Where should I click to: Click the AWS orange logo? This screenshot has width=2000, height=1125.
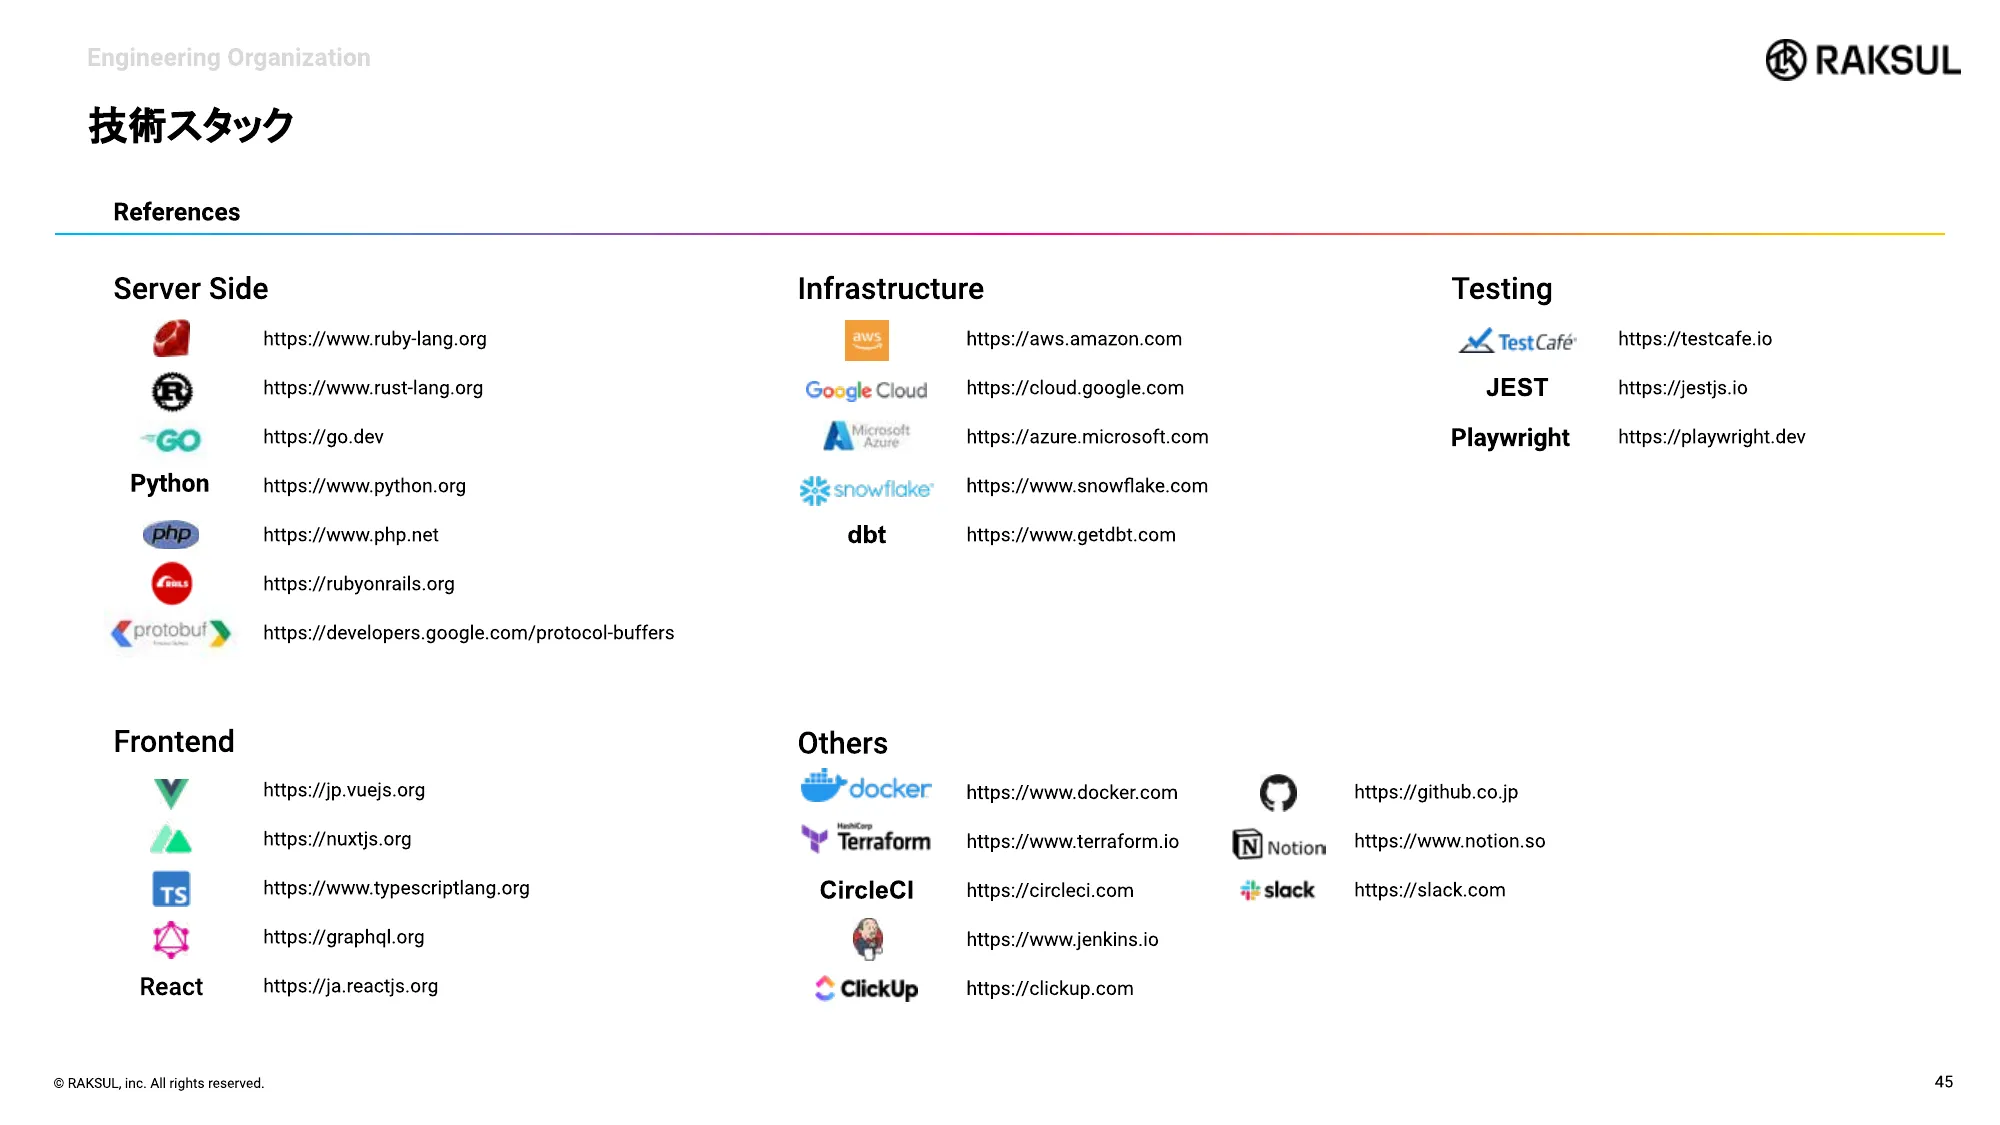coord(866,340)
